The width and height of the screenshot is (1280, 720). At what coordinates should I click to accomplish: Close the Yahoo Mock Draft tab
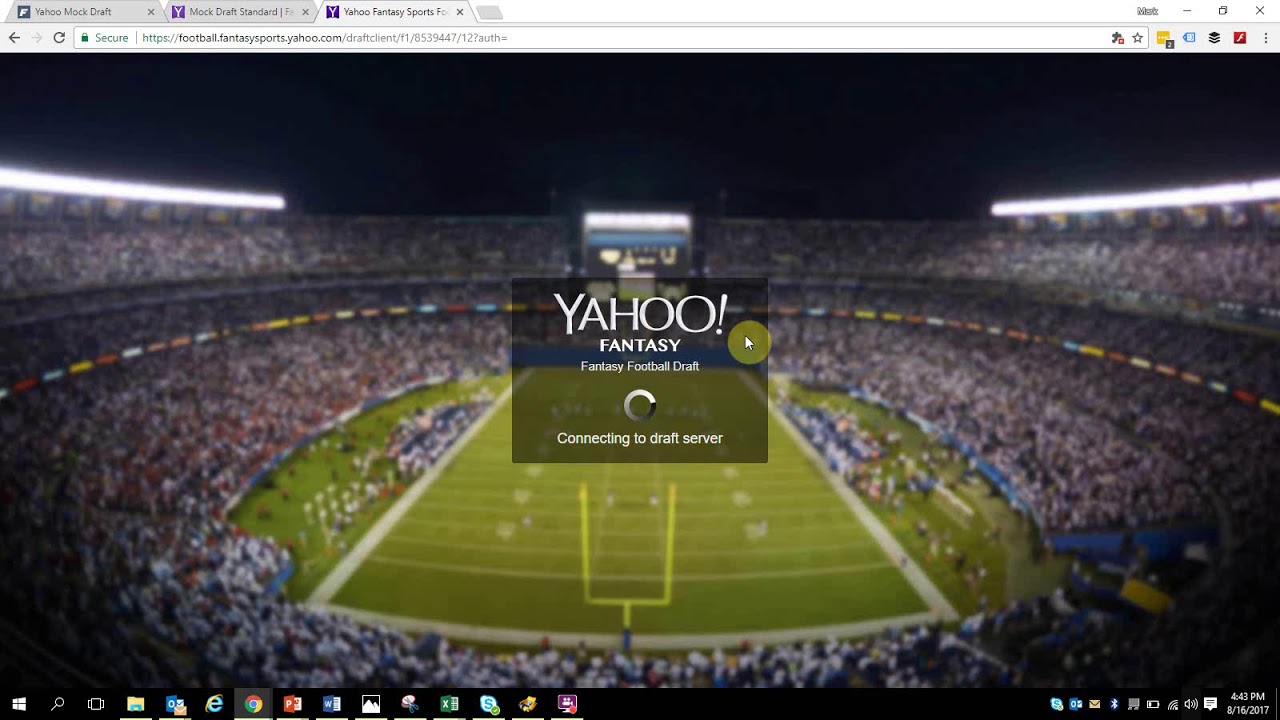[x=151, y=12]
